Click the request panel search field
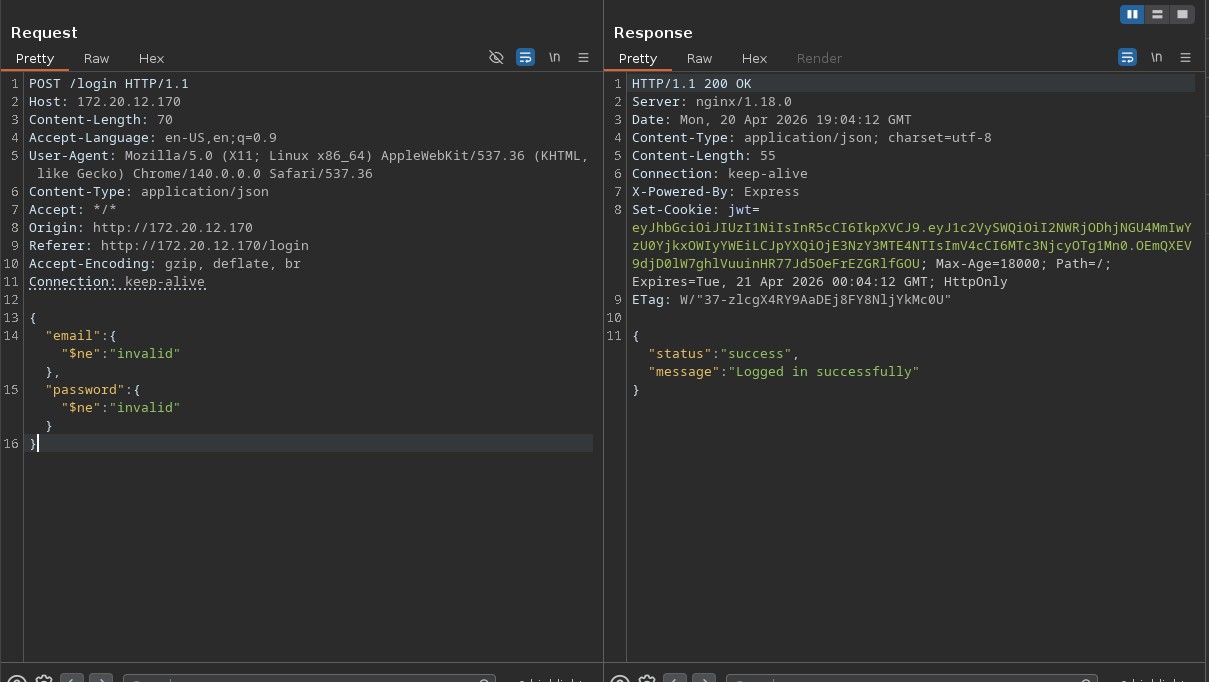The width and height of the screenshot is (1209, 682). (309, 679)
